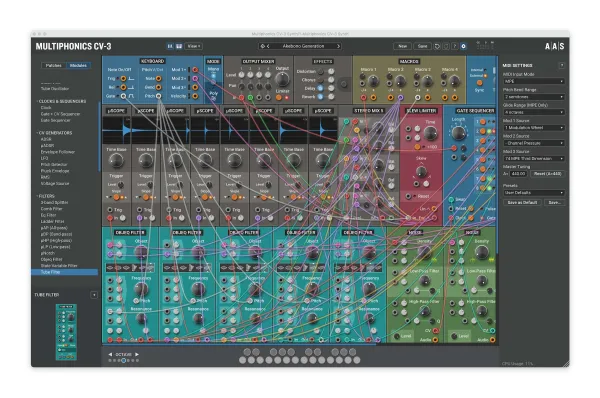The height and width of the screenshot is (398, 600).
Task: Click the Save button in top toolbar
Action: click(x=422, y=46)
